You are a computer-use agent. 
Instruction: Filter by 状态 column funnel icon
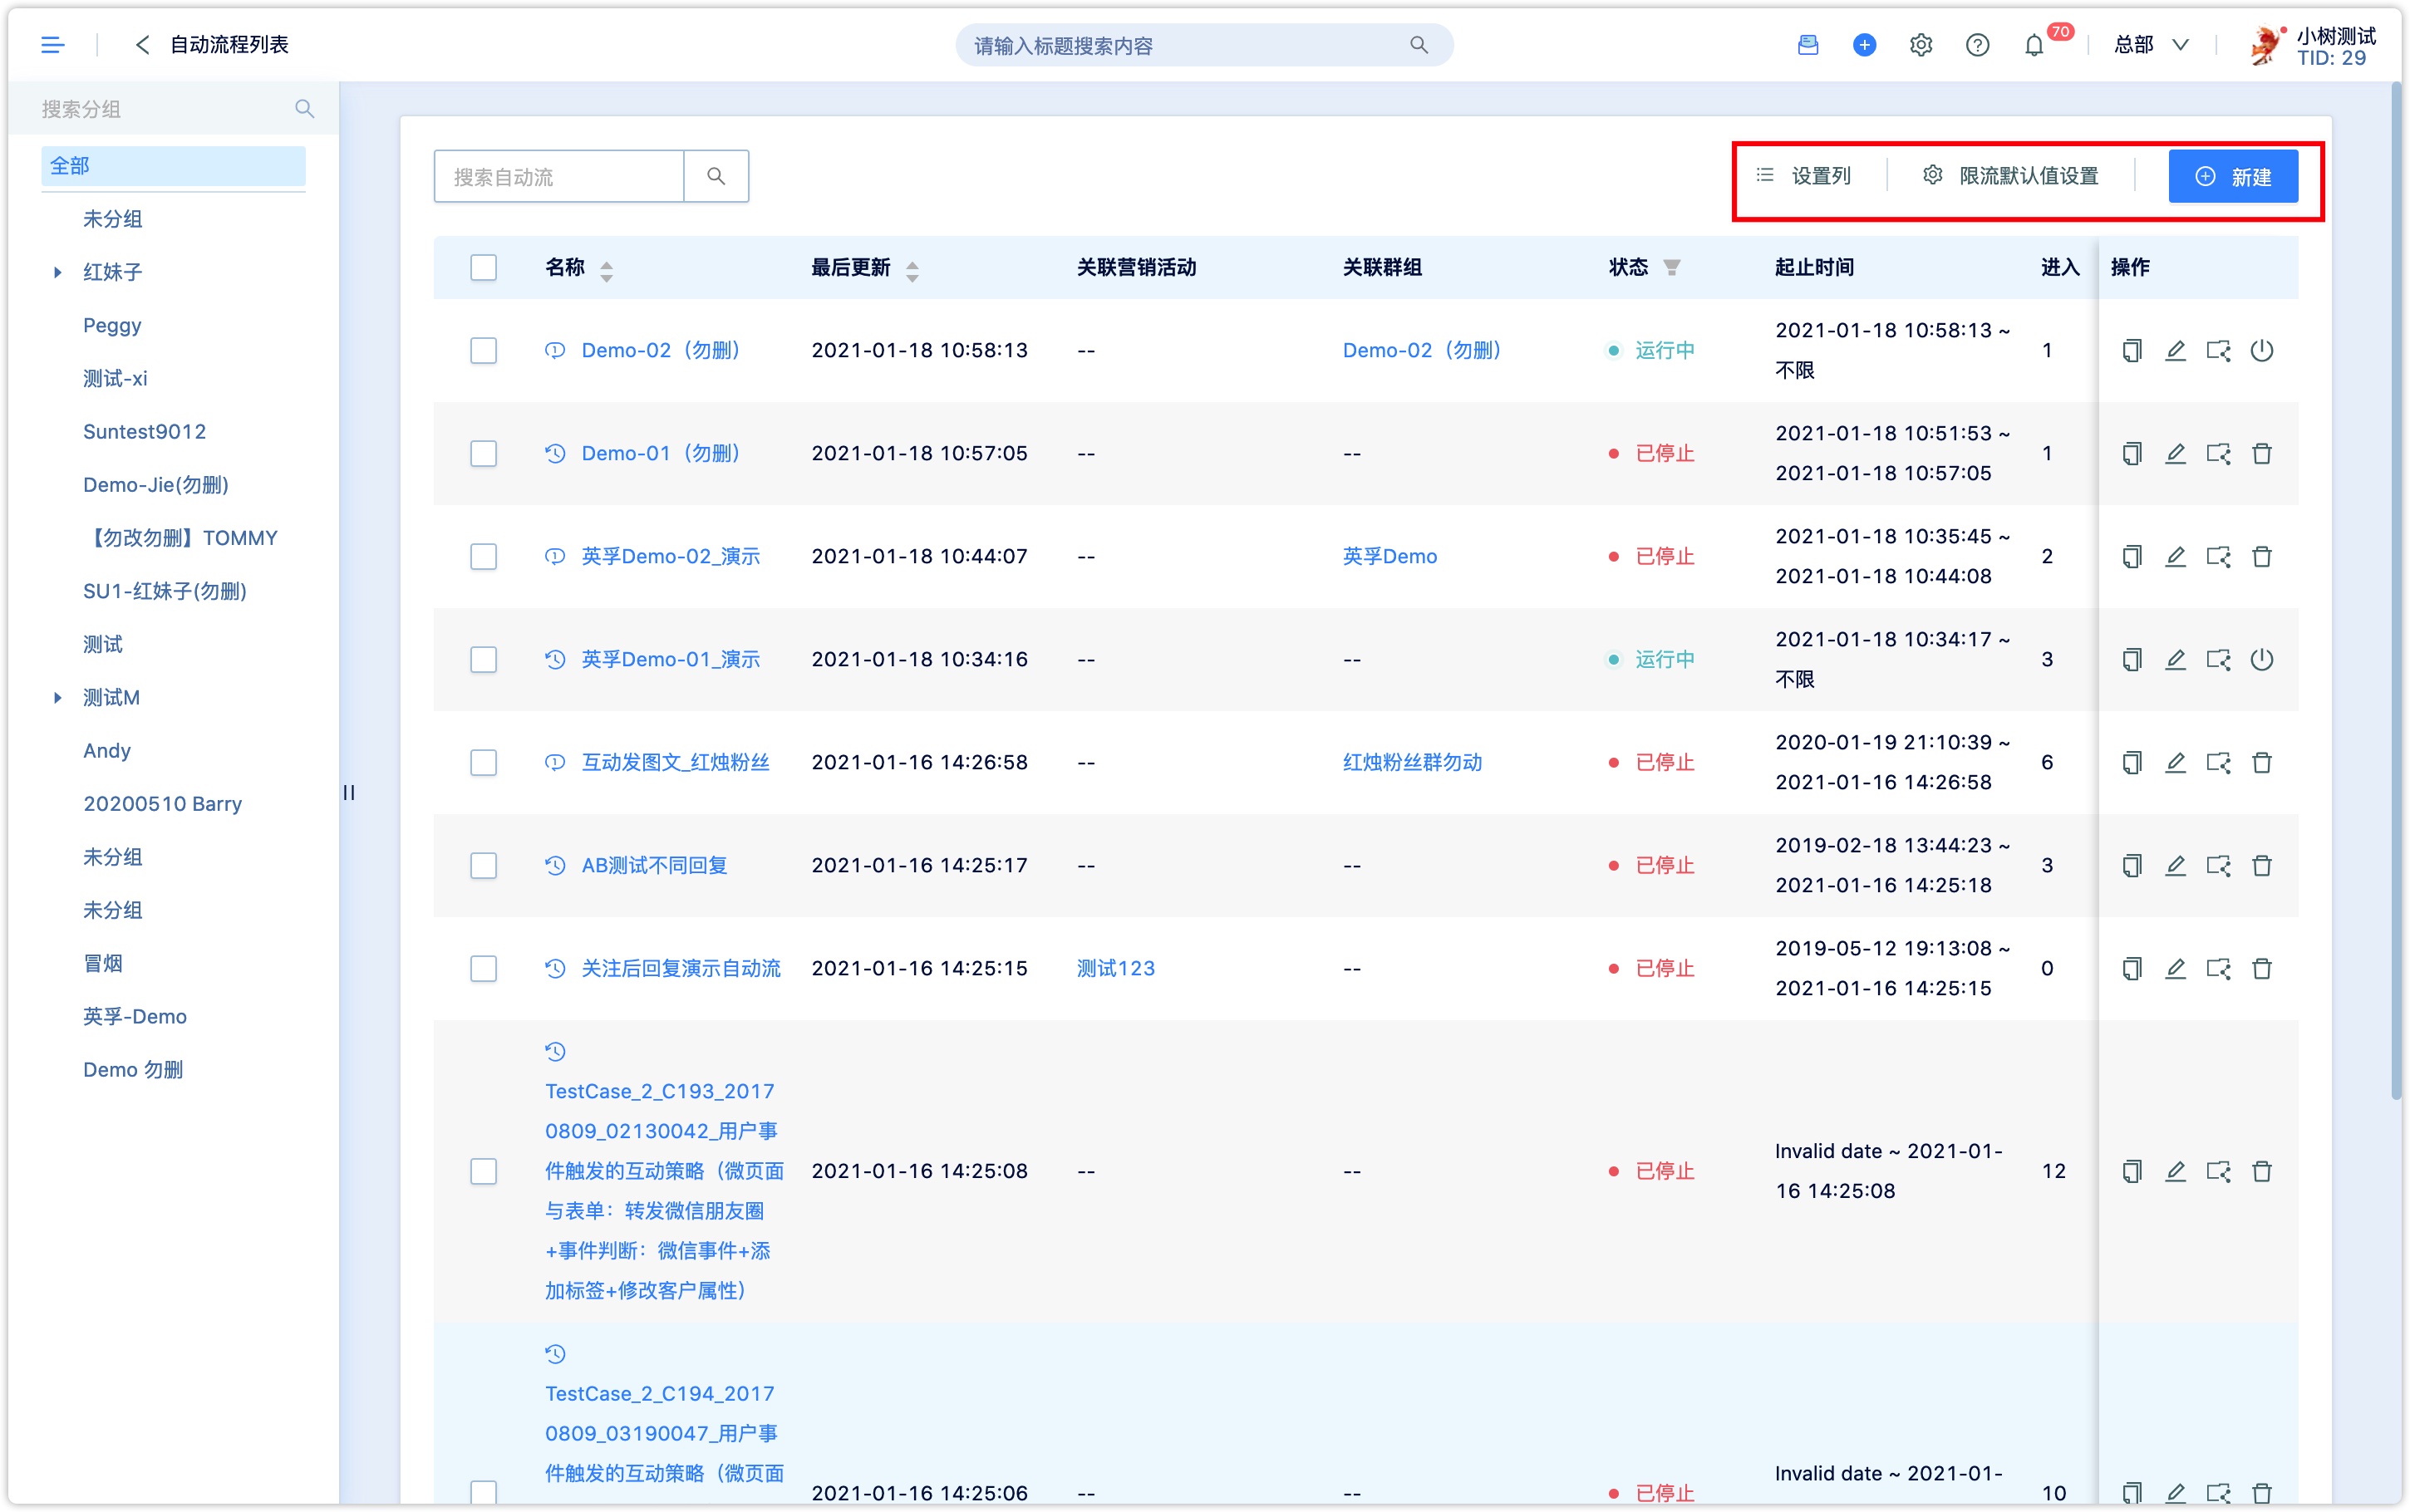[1671, 268]
